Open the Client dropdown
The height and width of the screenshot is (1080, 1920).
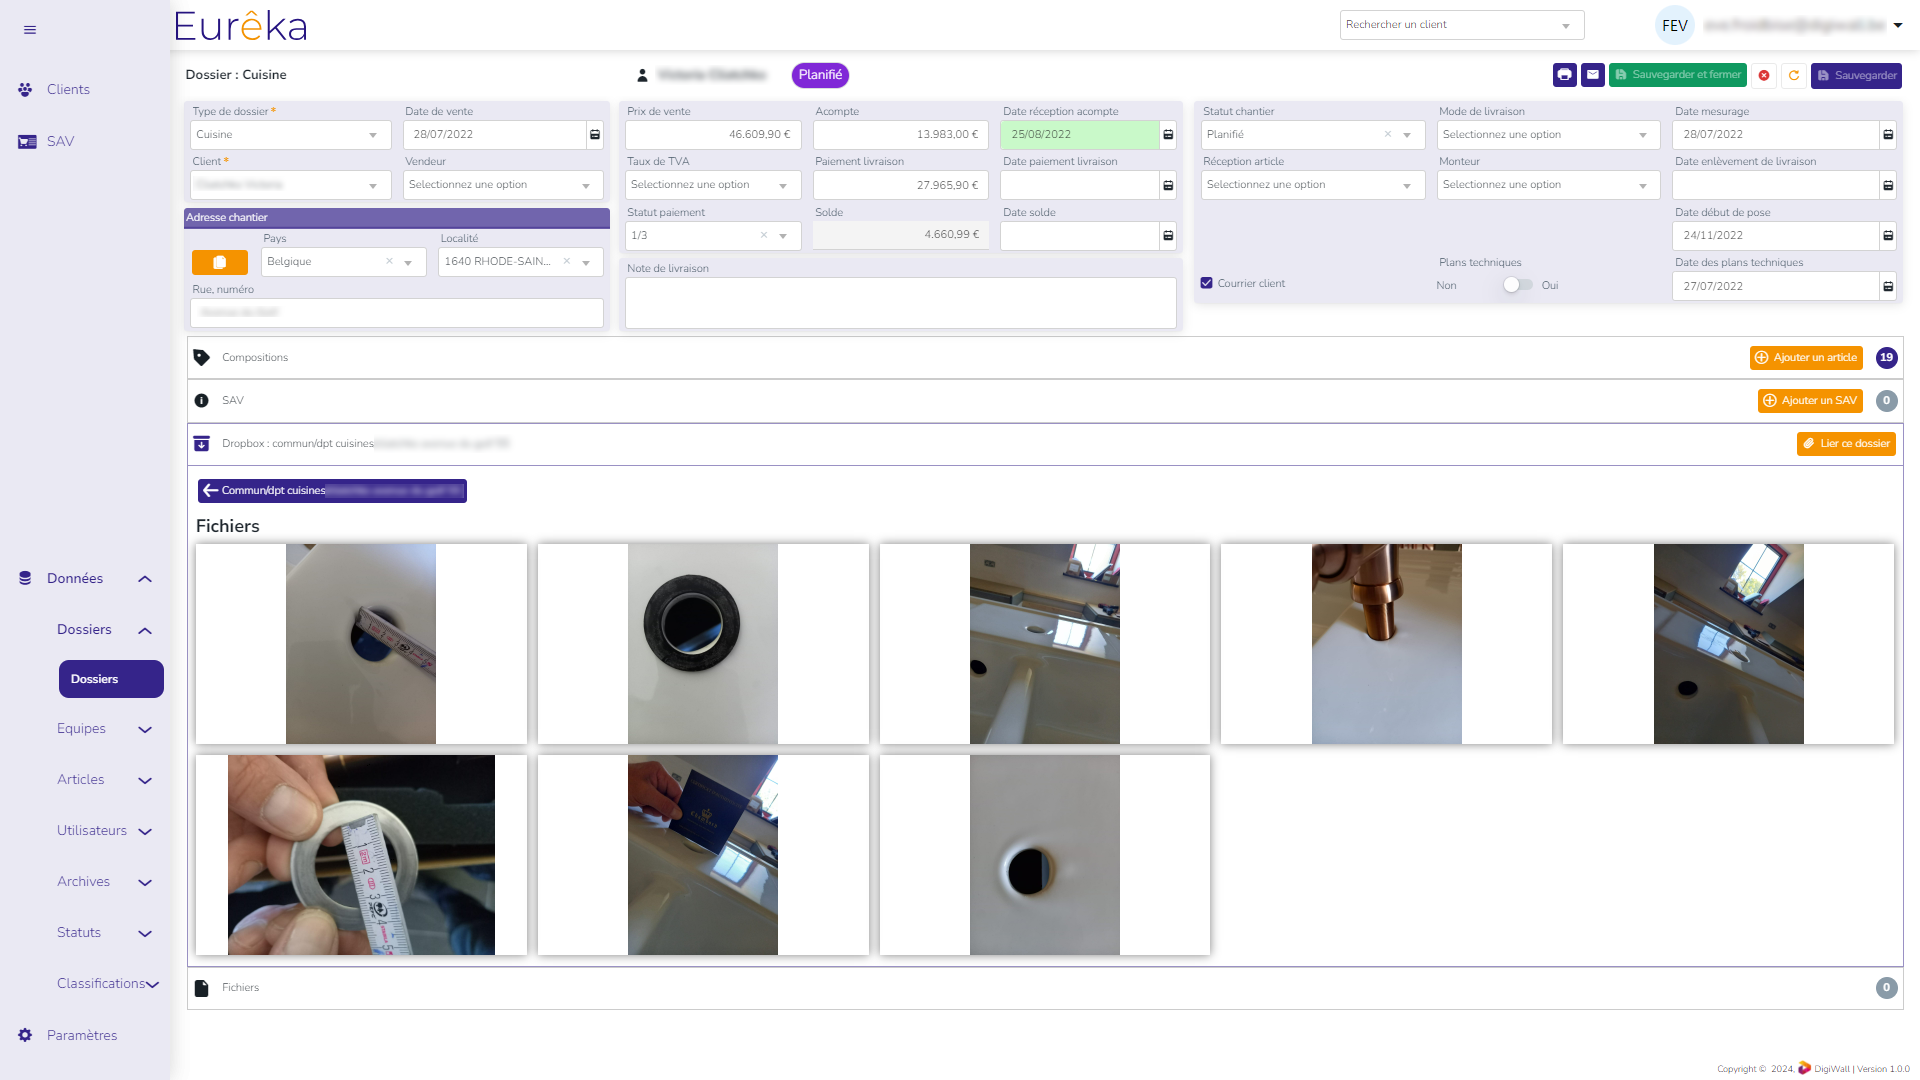291,185
